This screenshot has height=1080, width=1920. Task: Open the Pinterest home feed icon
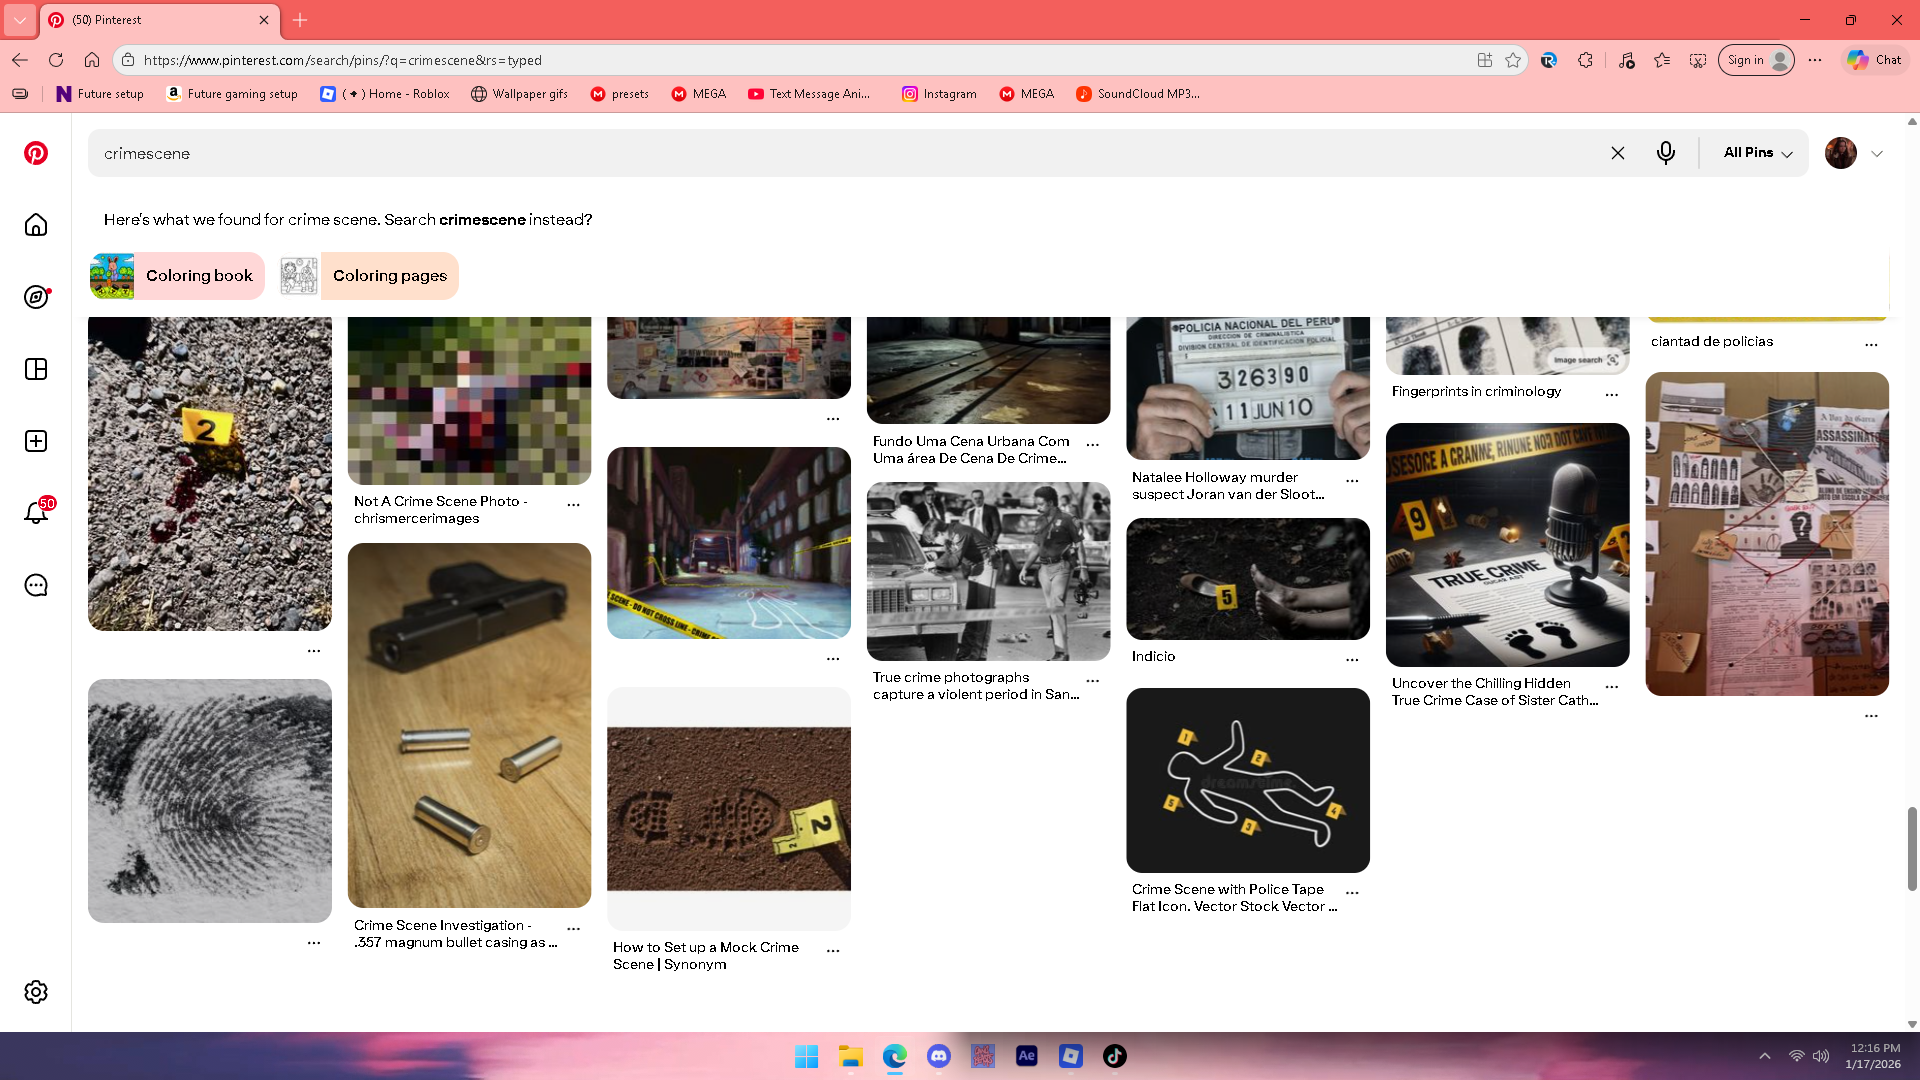click(x=36, y=225)
